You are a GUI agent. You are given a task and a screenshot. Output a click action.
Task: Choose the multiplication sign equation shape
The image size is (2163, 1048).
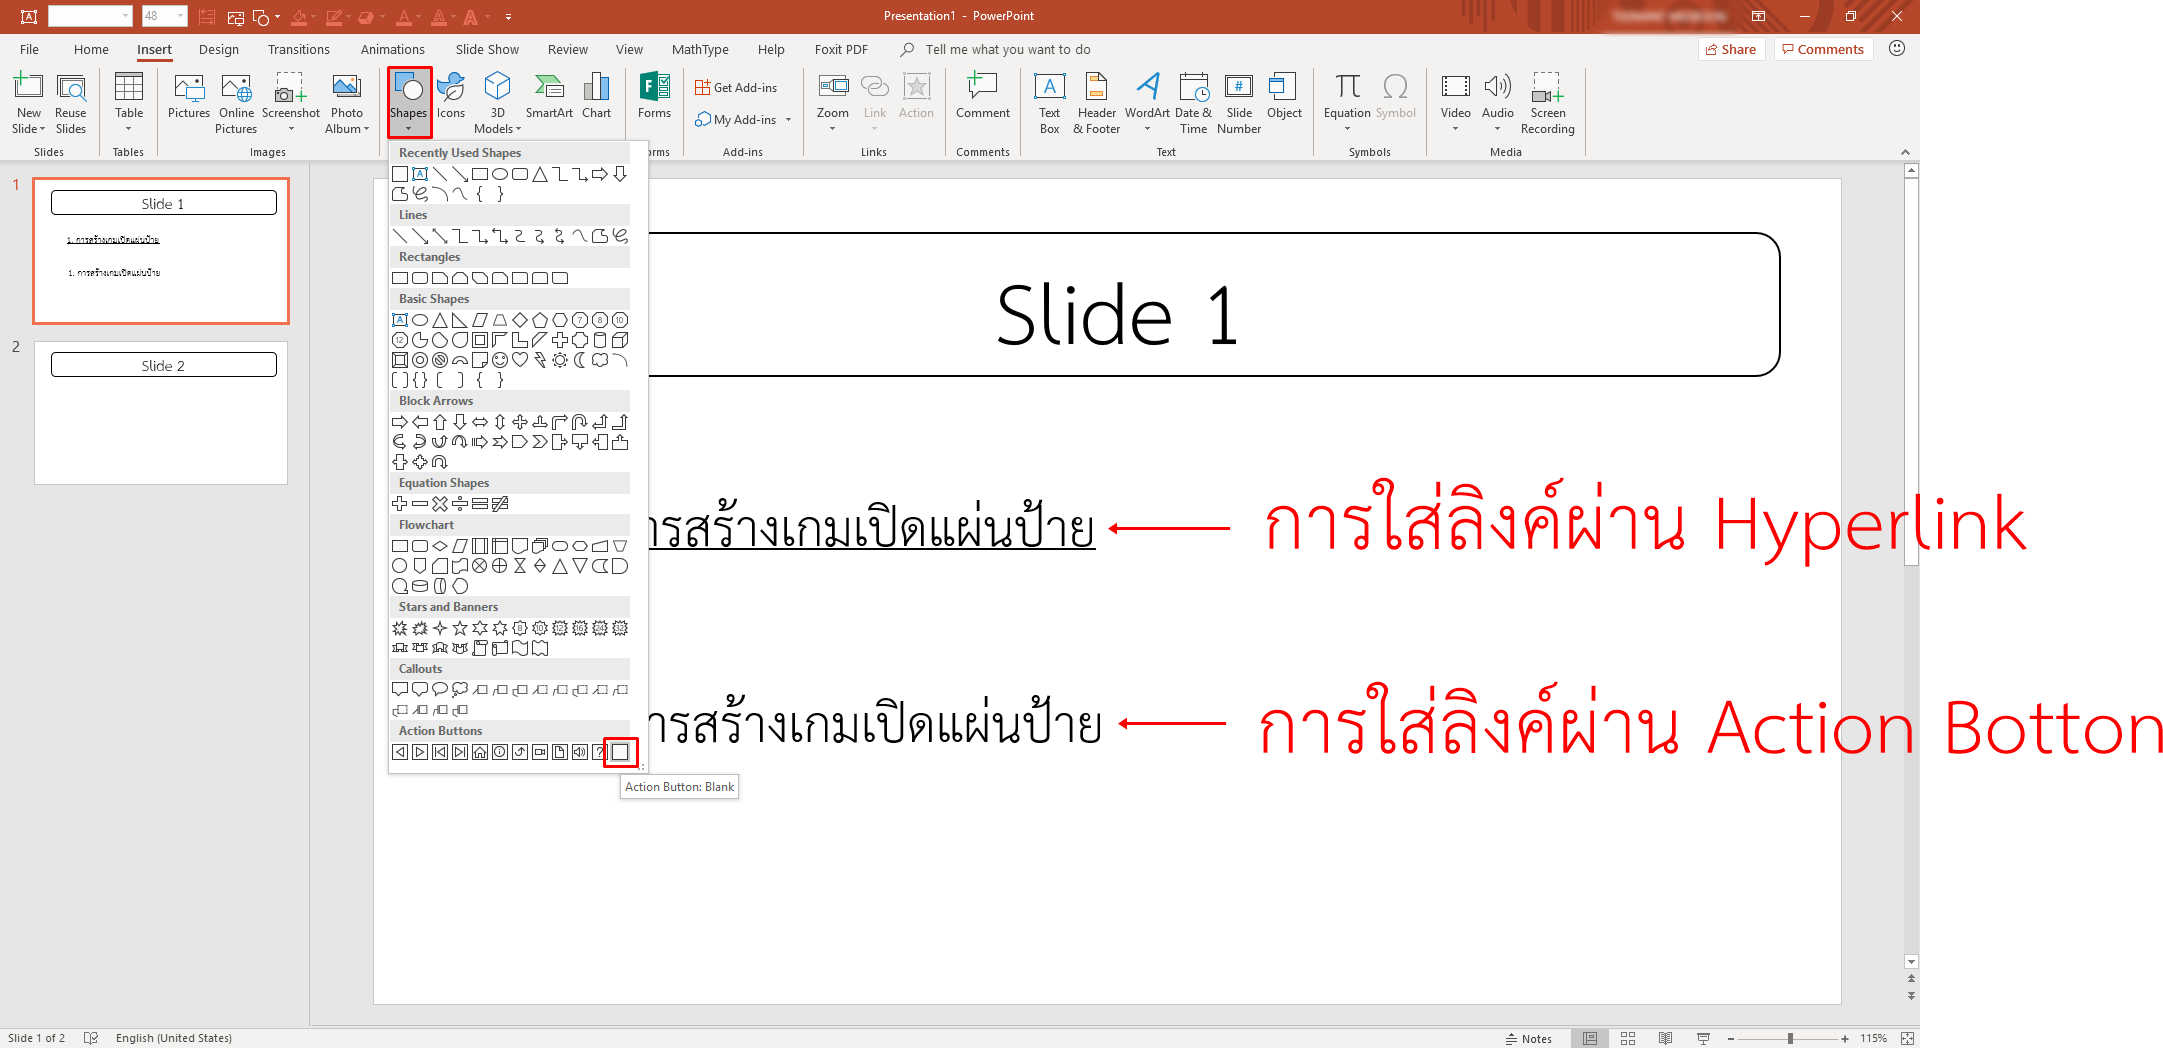(x=440, y=504)
